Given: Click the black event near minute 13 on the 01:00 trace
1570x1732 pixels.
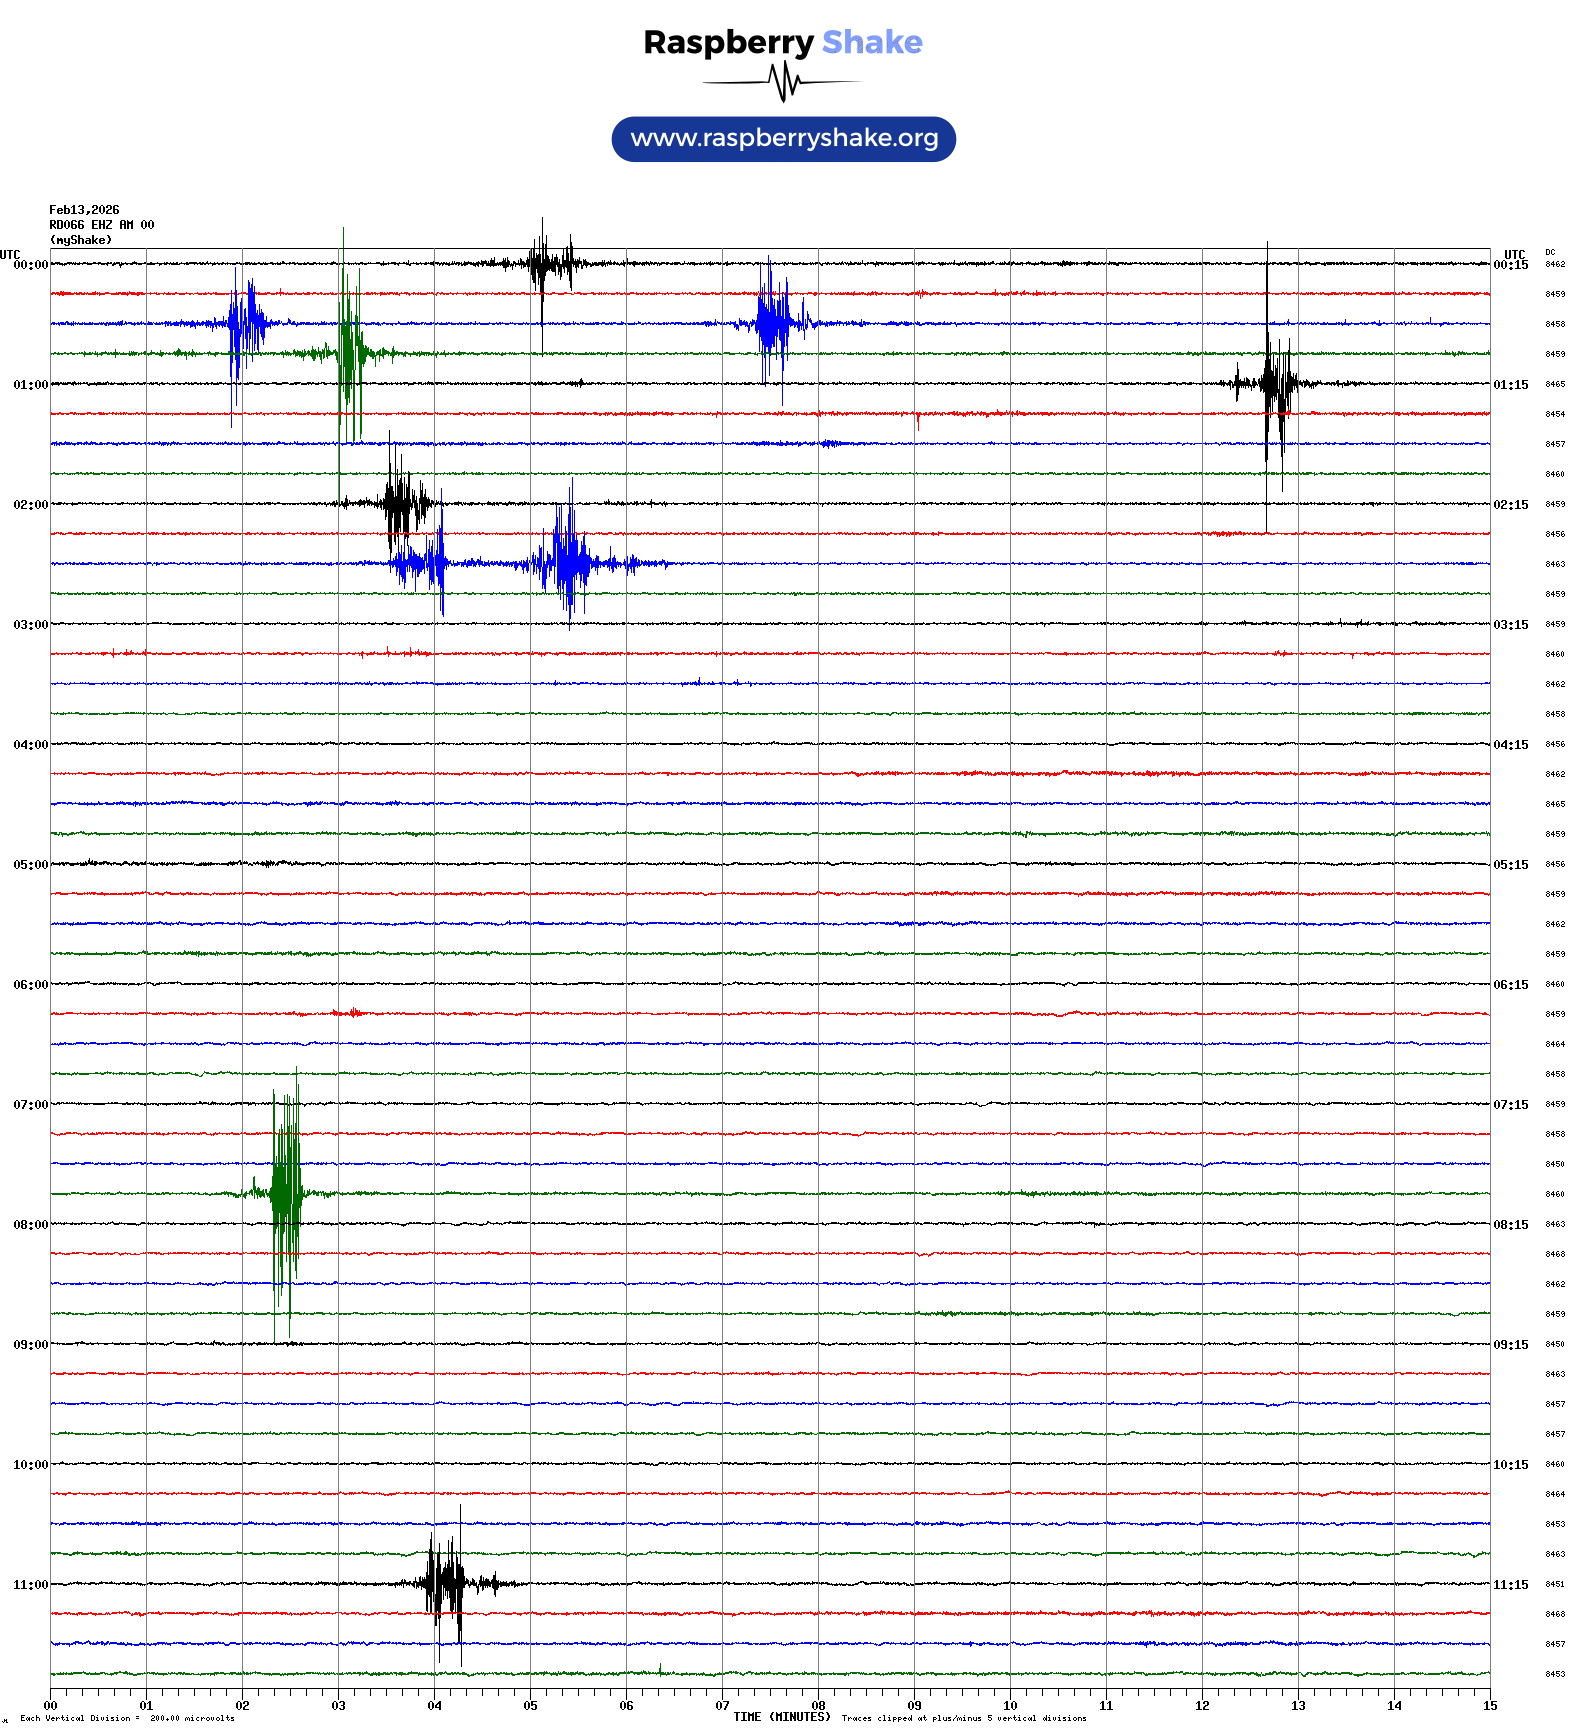Looking at the screenshot, I should coord(1275,383).
